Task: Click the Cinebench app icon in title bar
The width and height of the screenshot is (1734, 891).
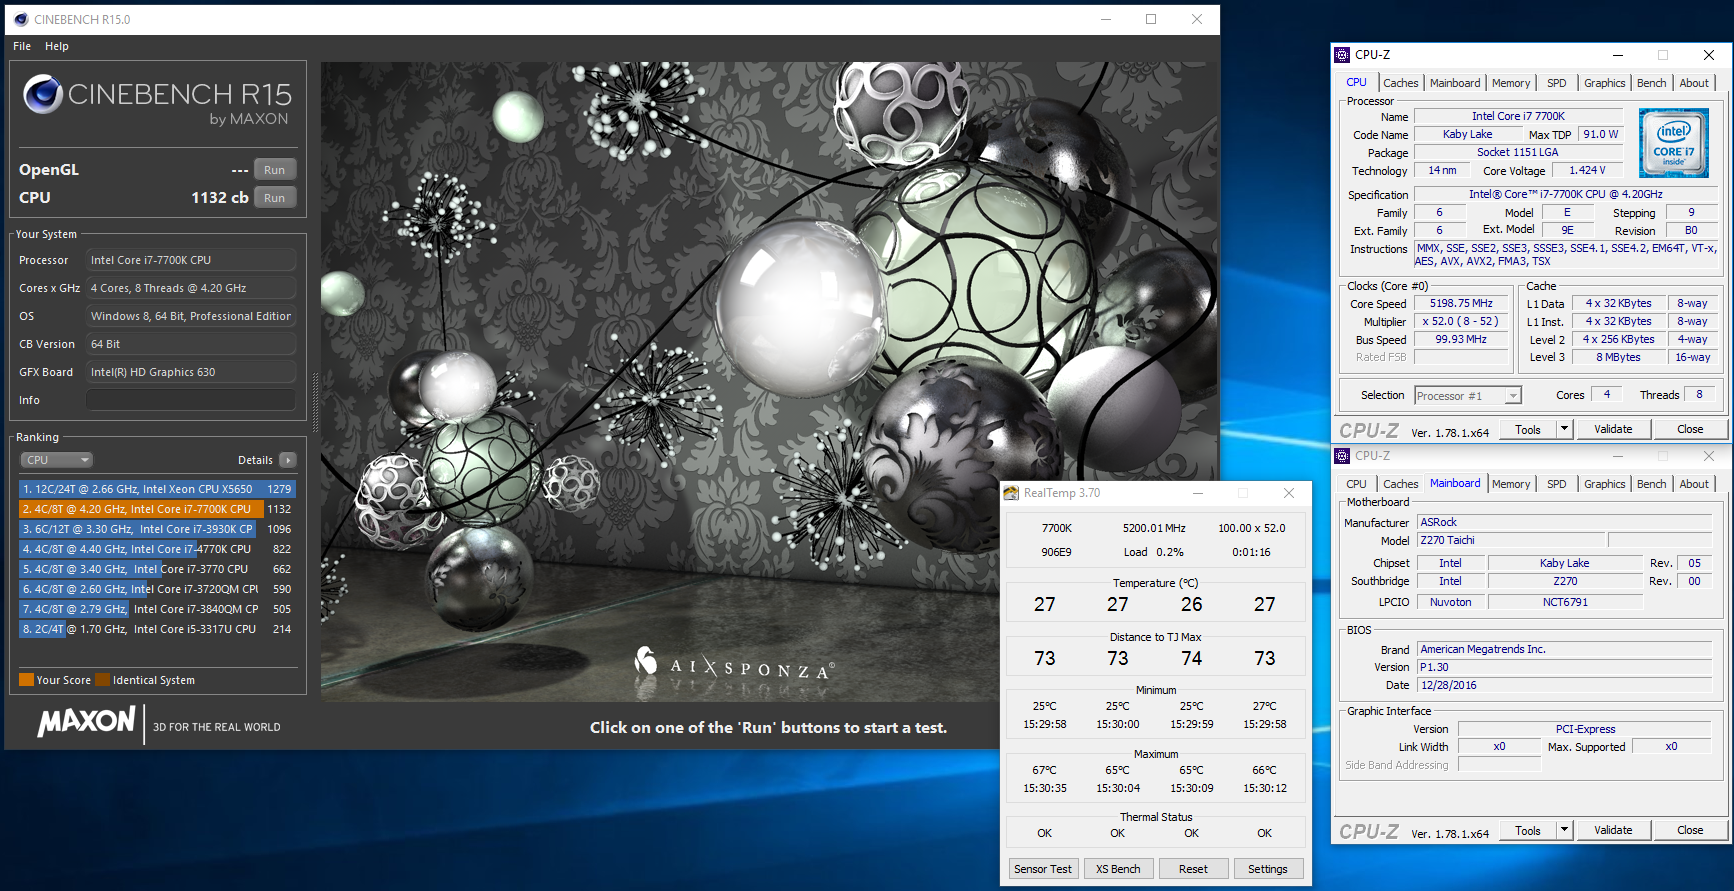Action: (21, 19)
